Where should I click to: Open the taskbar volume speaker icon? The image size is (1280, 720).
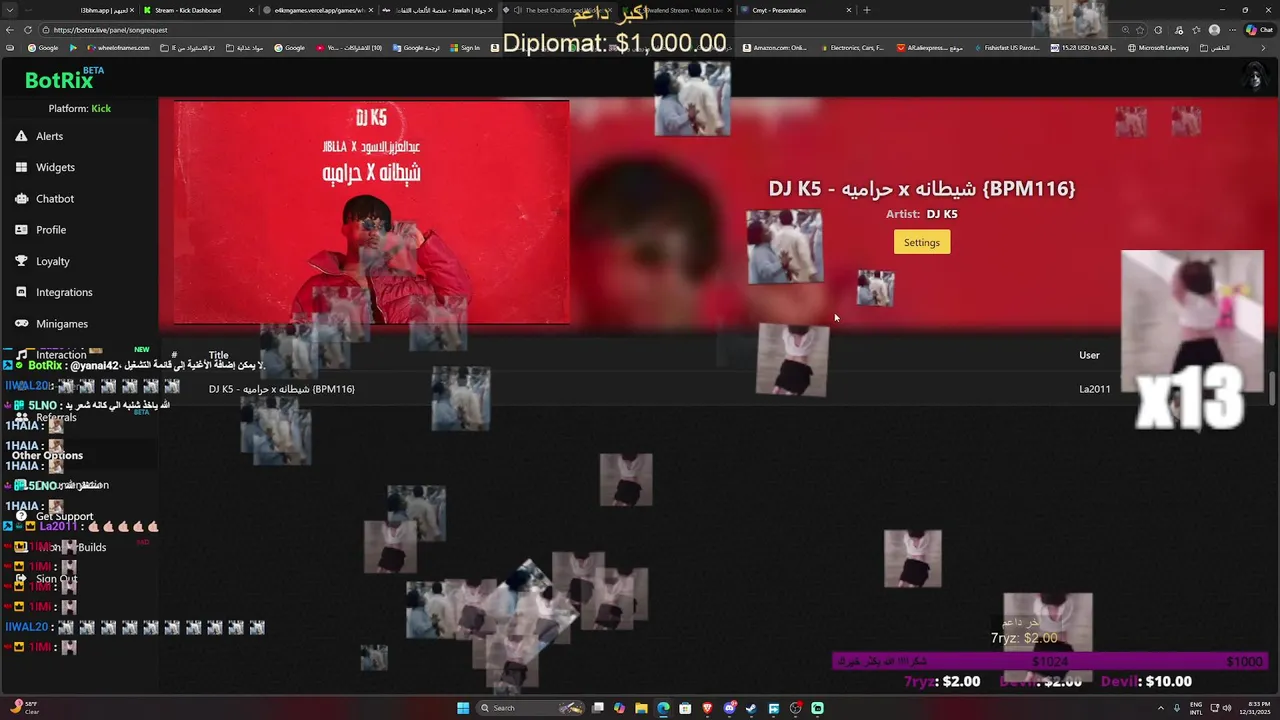(1225, 708)
